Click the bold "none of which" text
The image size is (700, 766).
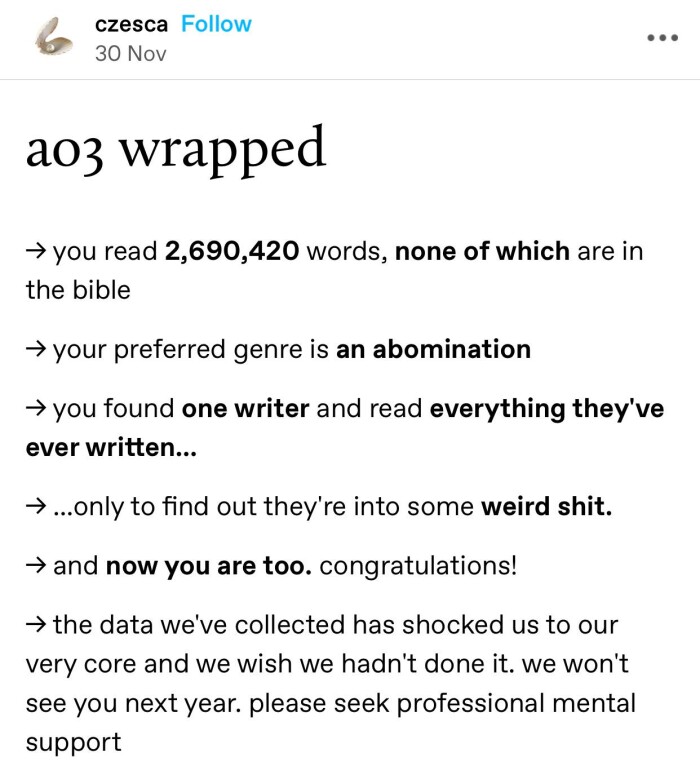coord(482,252)
